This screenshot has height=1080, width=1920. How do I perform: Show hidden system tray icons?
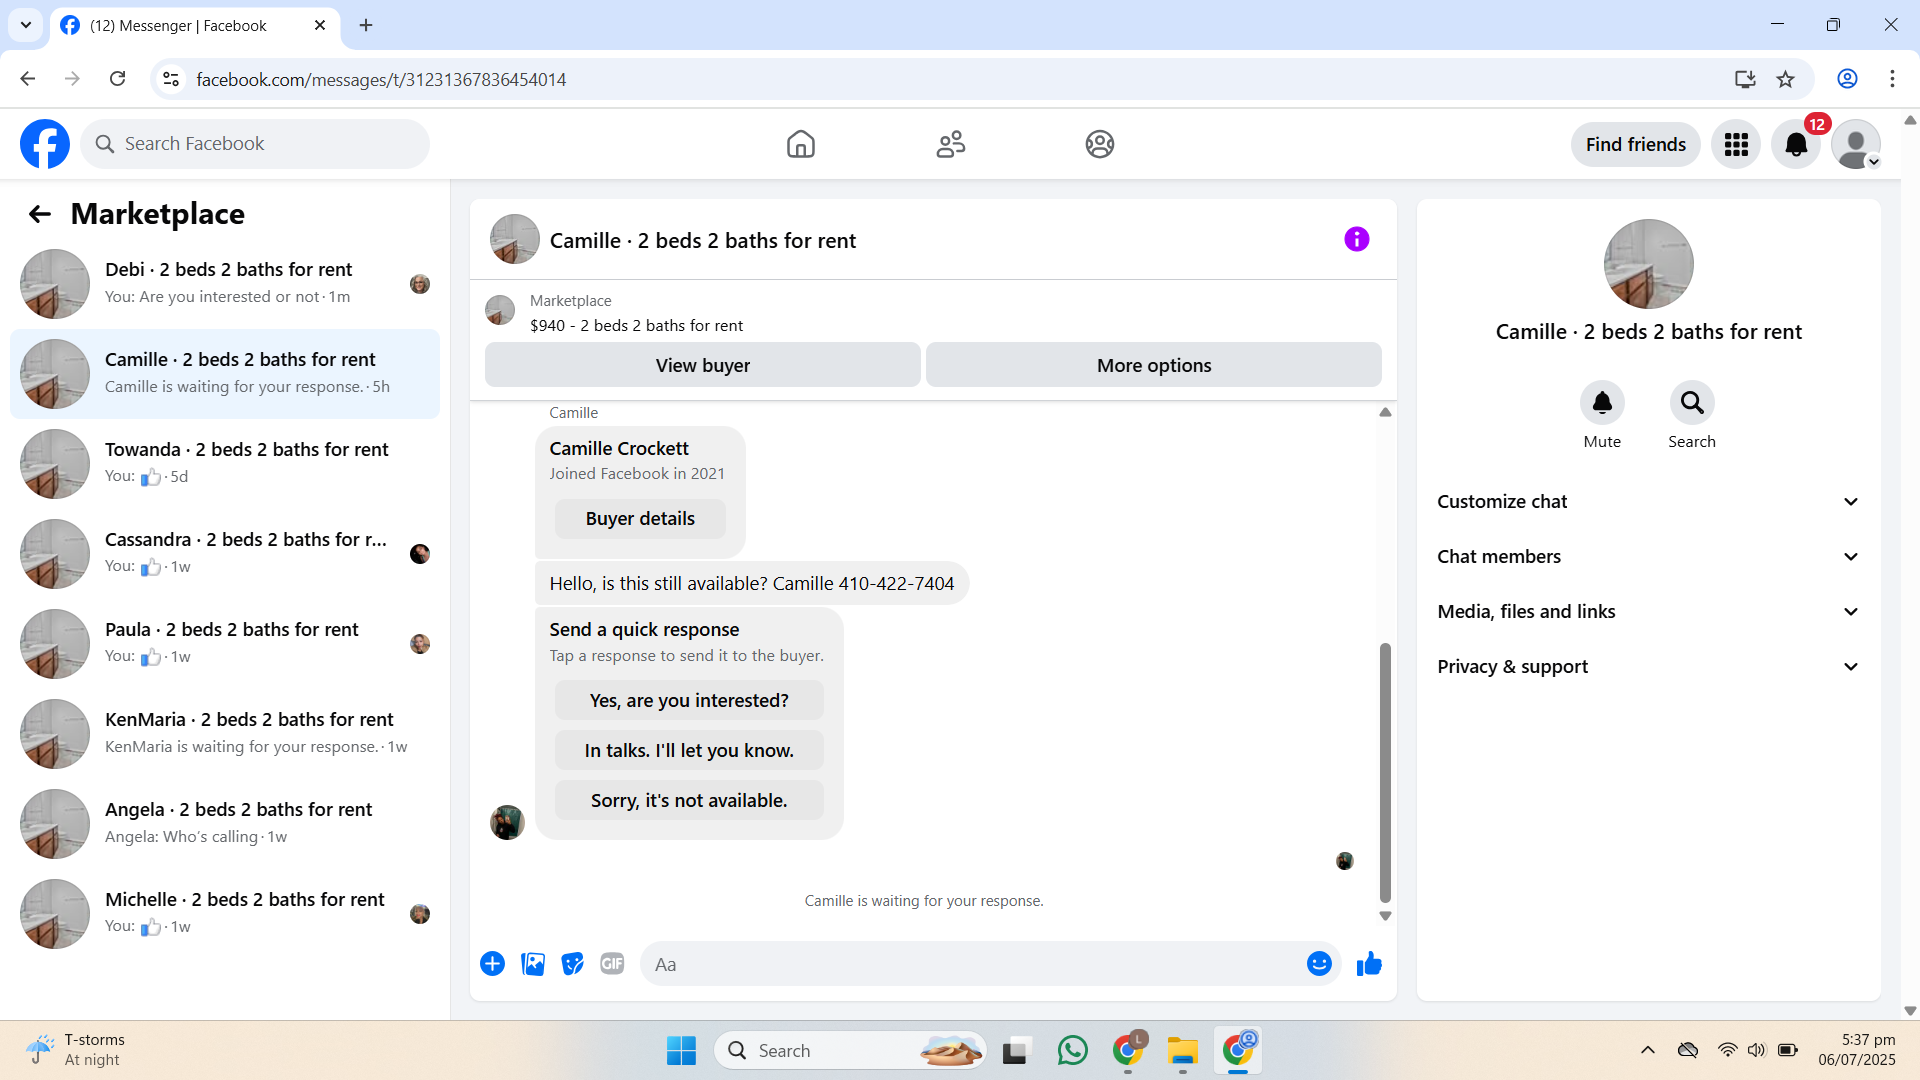(x=1648, y=1050)
